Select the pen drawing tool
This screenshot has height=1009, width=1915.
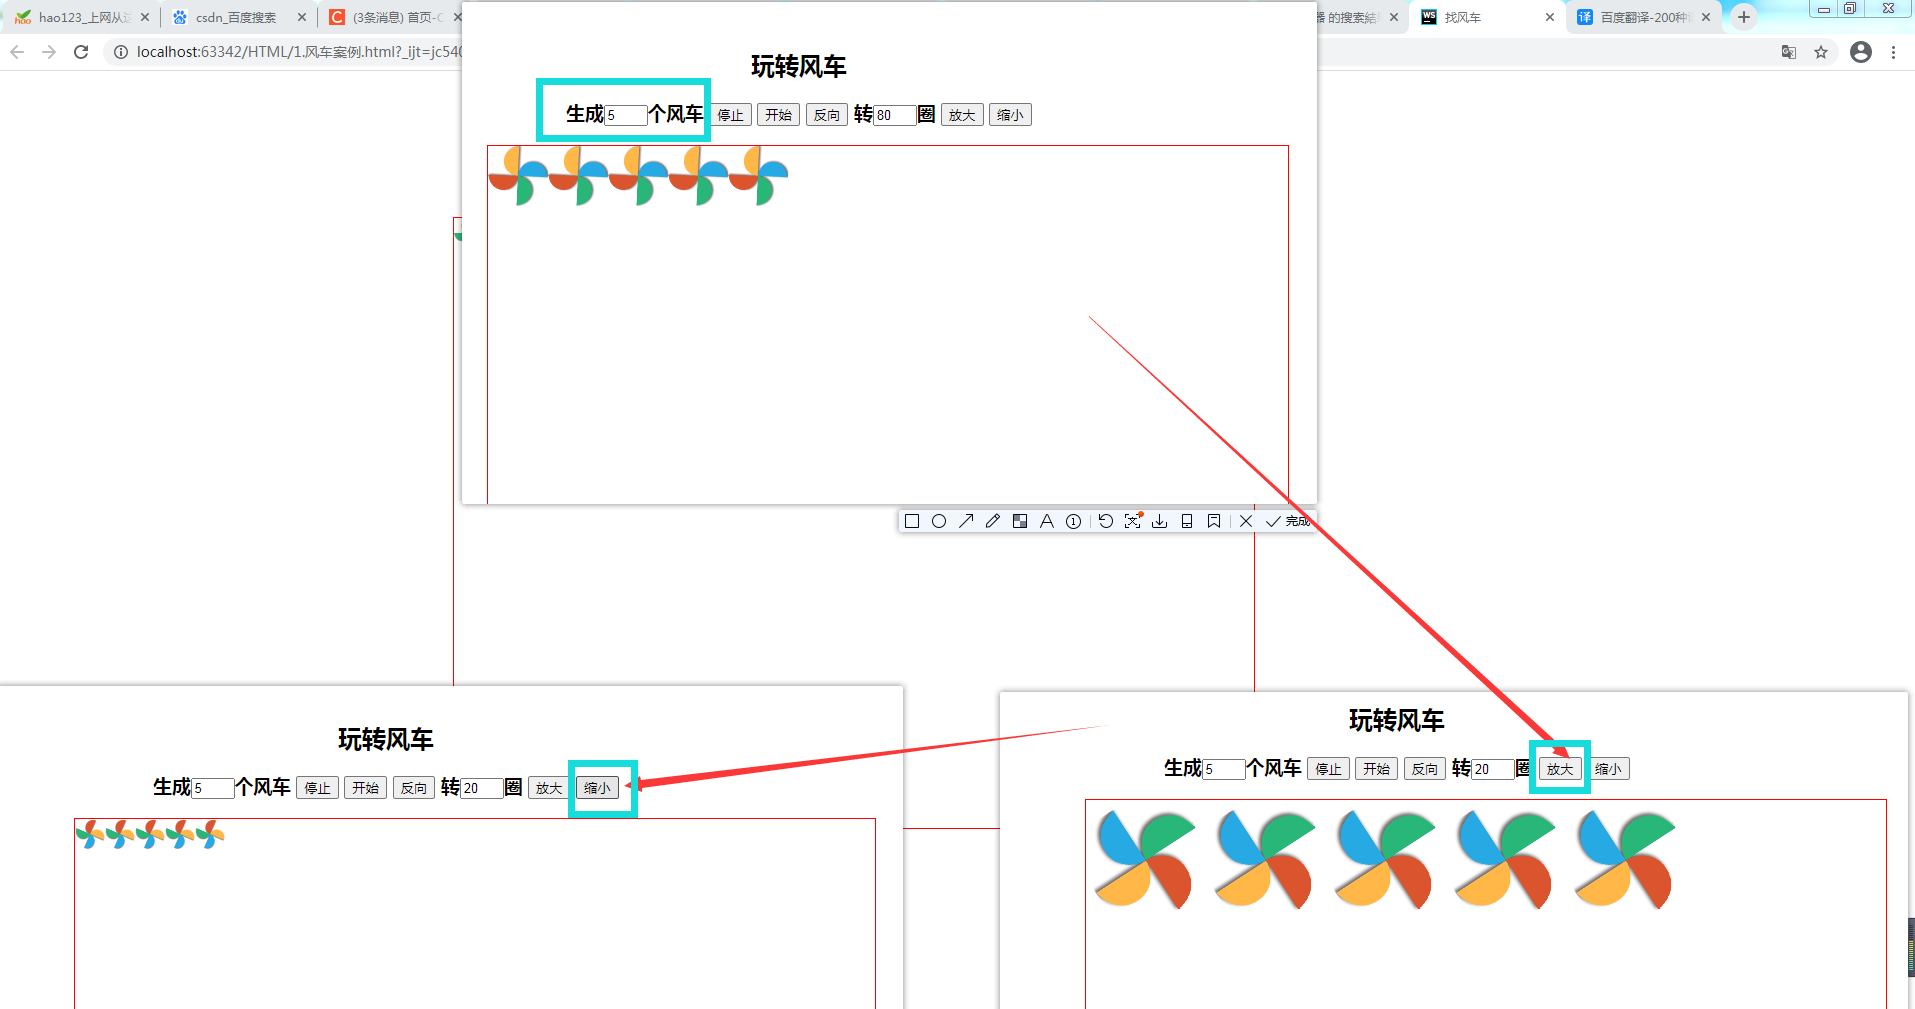[992, 520]
